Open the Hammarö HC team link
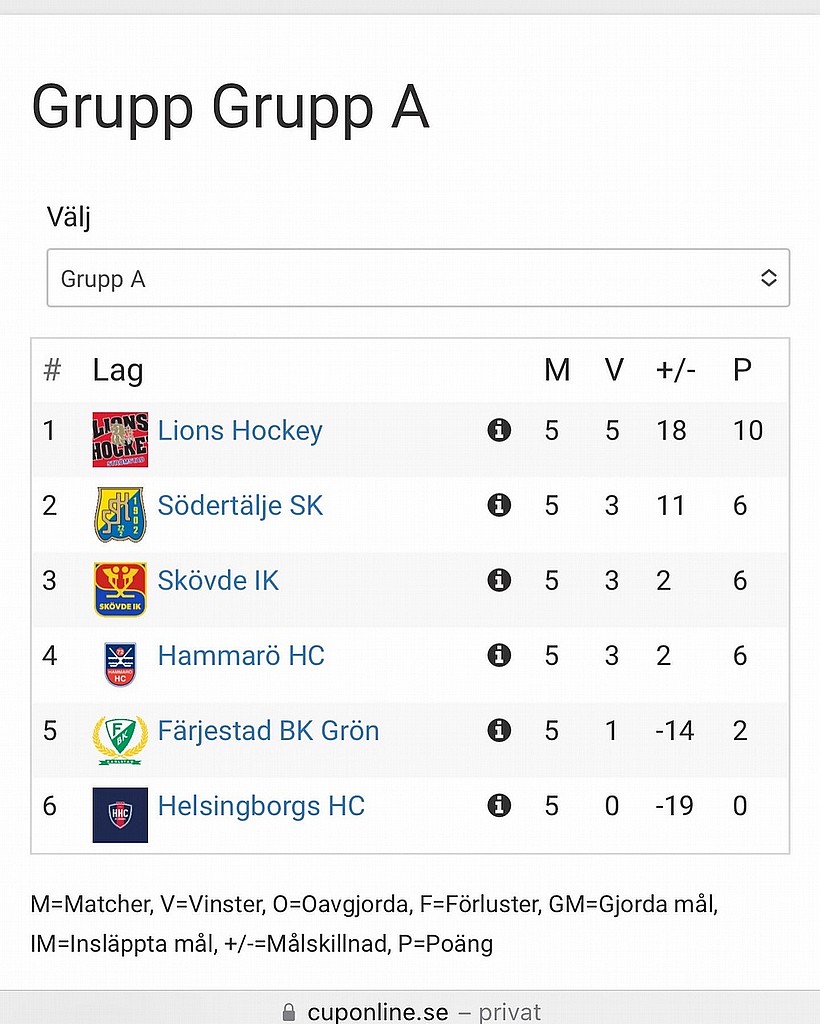This screenshot has width=820, height=1024. tap(241, 656)
